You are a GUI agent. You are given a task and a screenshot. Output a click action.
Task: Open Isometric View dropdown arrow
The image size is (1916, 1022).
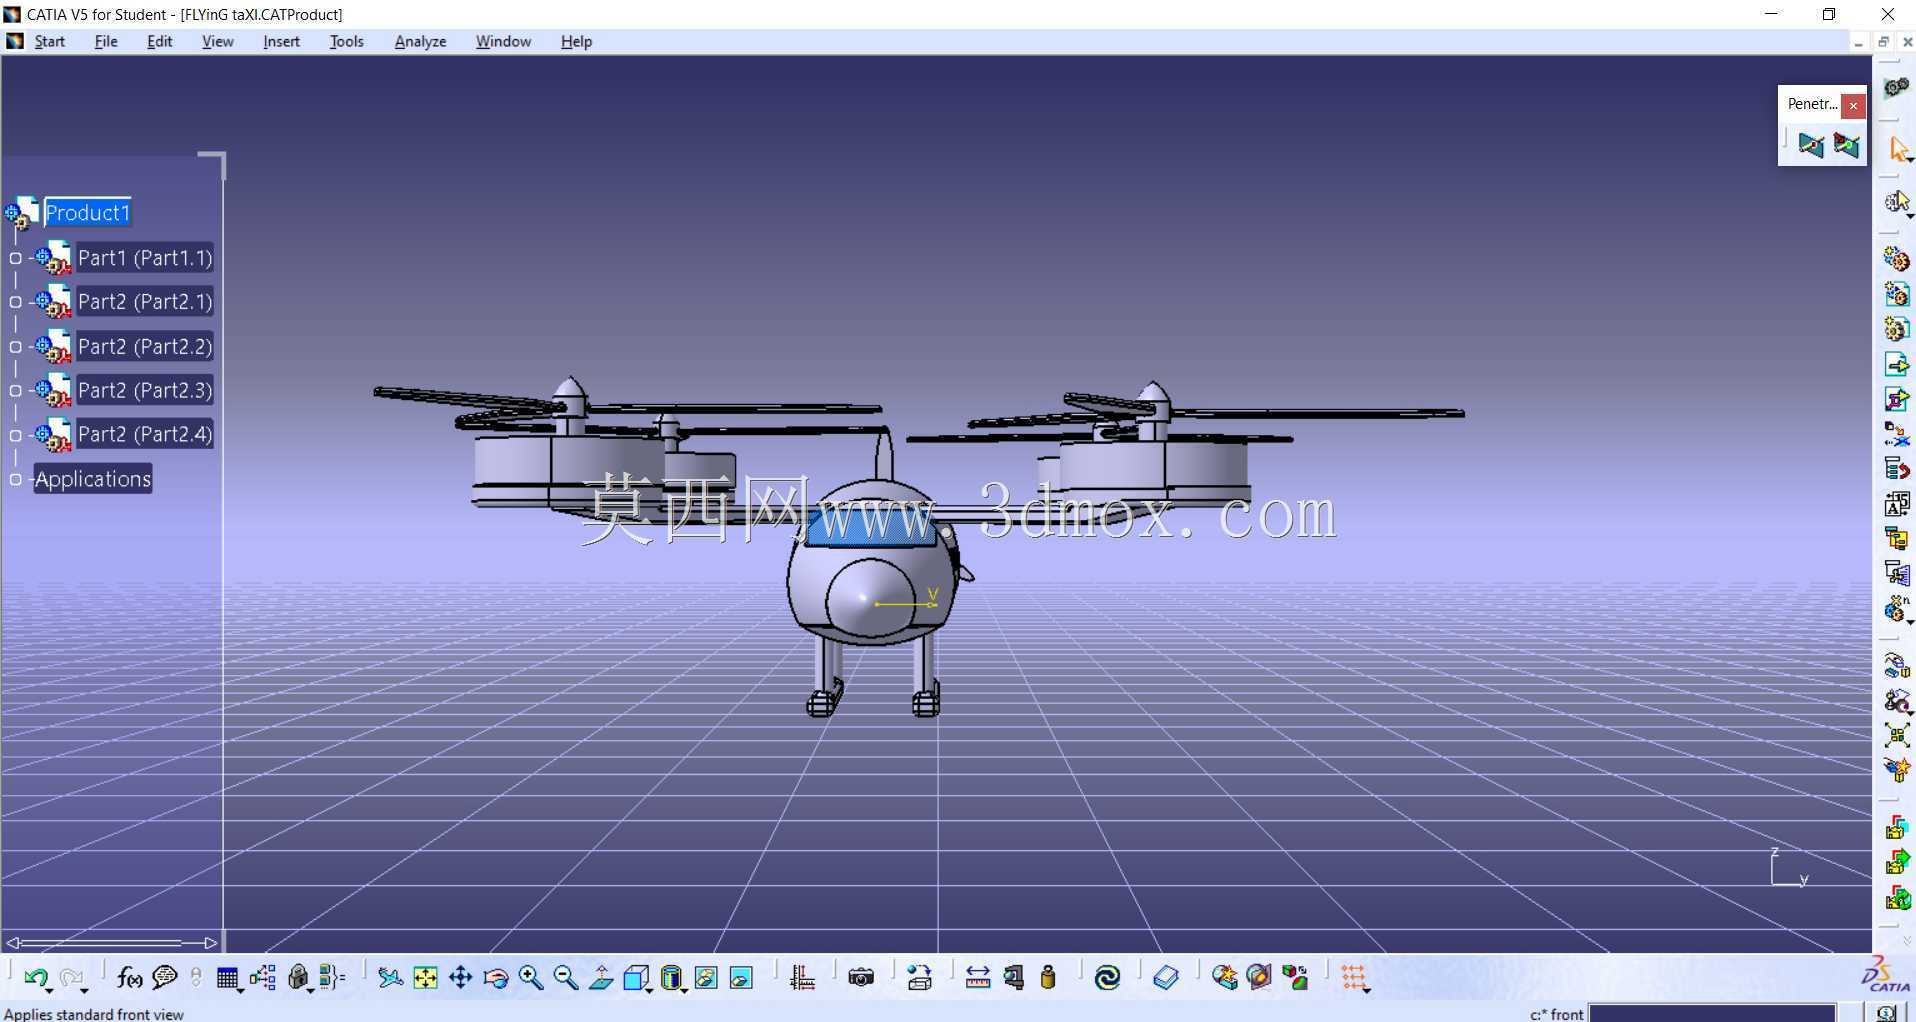click(649, 989)
